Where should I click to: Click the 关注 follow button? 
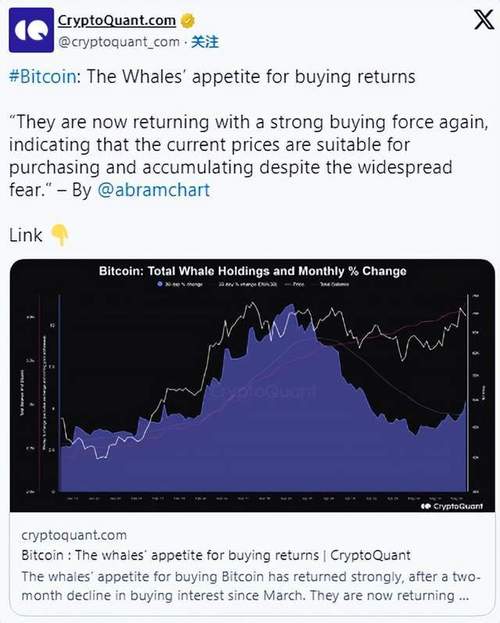(x=205, y=42)
